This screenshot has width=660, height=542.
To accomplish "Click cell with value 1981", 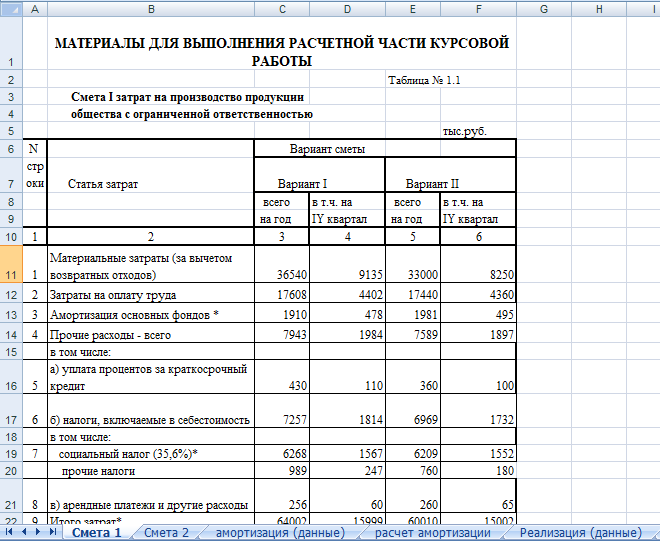I will click(x=413, y=313).
